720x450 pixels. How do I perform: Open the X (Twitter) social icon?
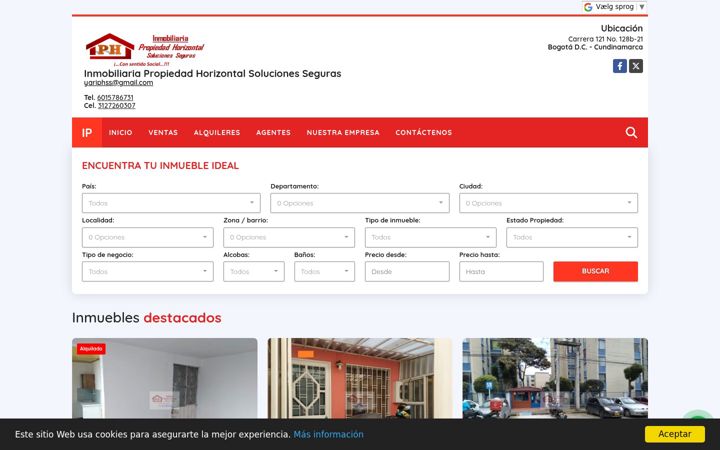(x=636, y=66)
